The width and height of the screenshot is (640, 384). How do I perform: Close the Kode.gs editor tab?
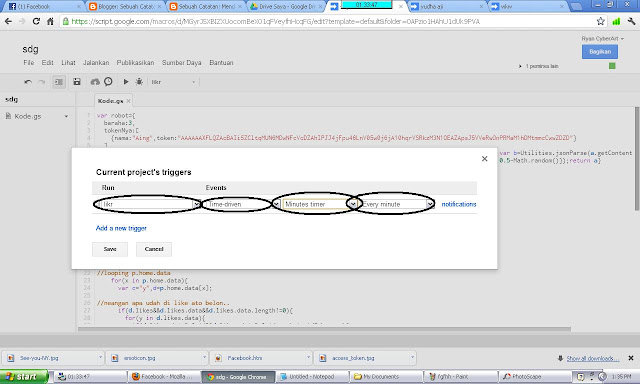point(128,101)
